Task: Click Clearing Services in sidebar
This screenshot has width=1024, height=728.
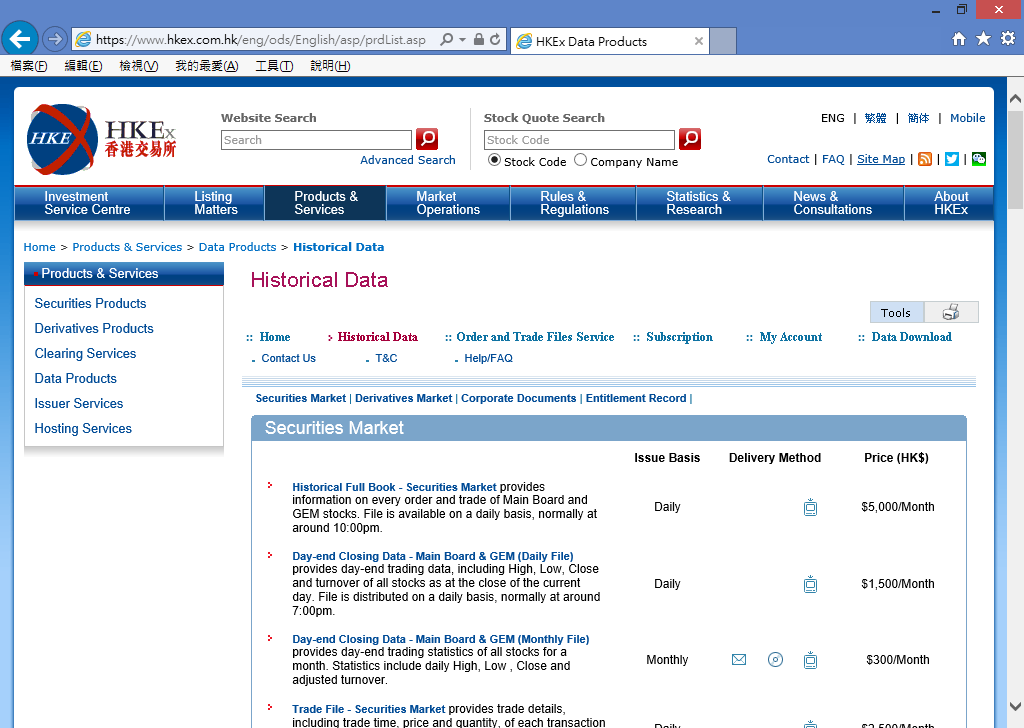Action: click(x=86, y=353)
